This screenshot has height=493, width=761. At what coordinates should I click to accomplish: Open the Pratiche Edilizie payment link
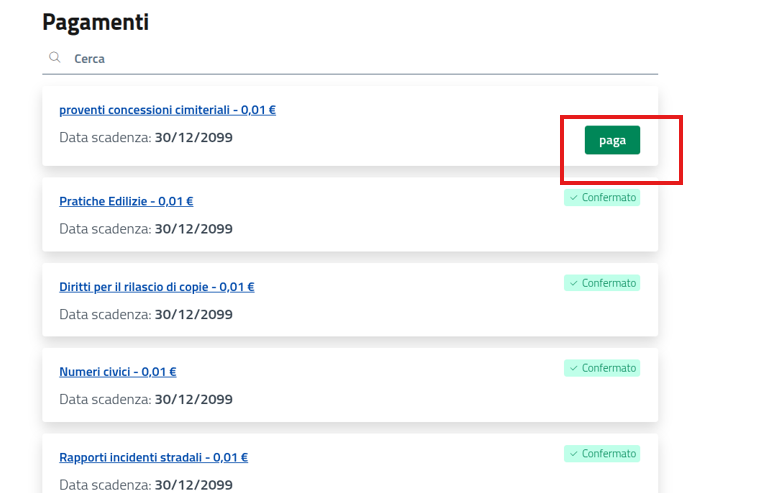coord(126,201)
